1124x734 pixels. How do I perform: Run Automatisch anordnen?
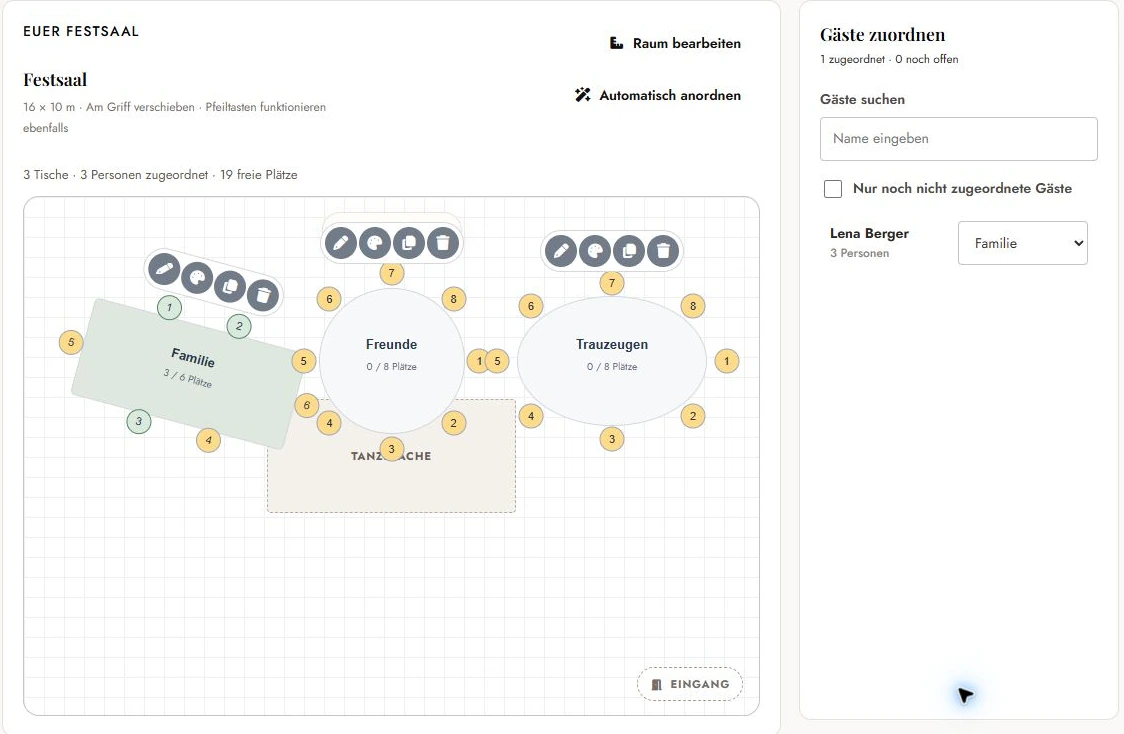pos(658,95)
